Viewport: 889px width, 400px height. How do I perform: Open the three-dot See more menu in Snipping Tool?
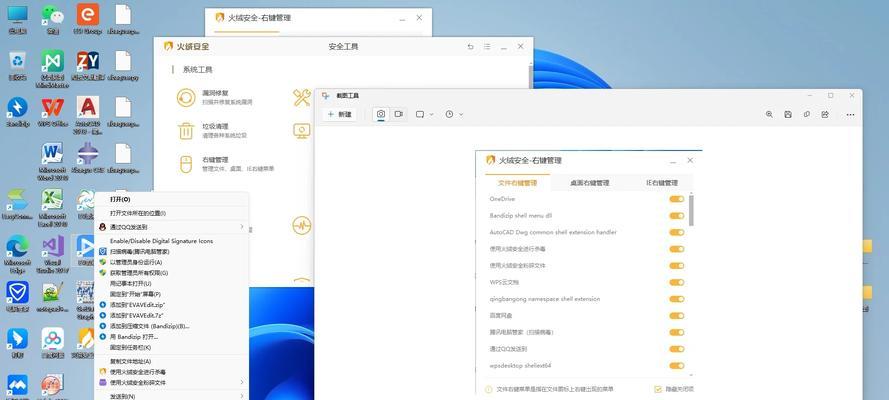[850, 114]
